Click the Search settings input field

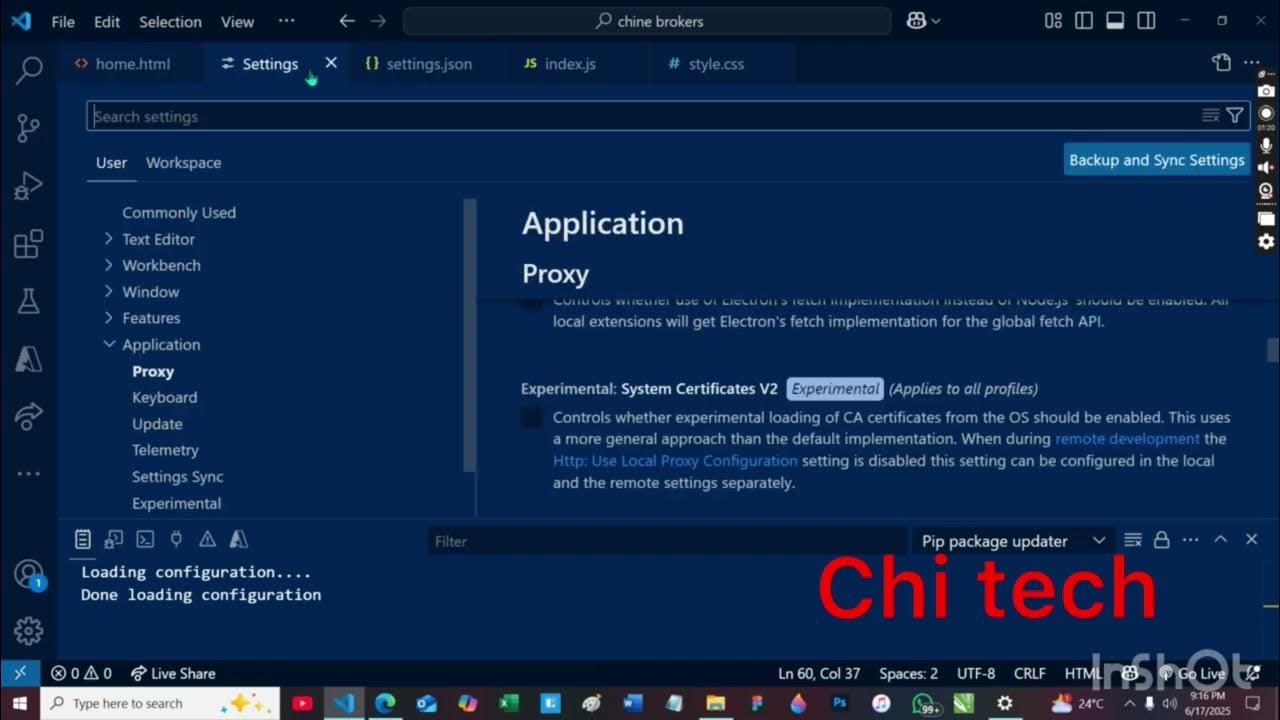pyautogui.click(x=400, y=115)
